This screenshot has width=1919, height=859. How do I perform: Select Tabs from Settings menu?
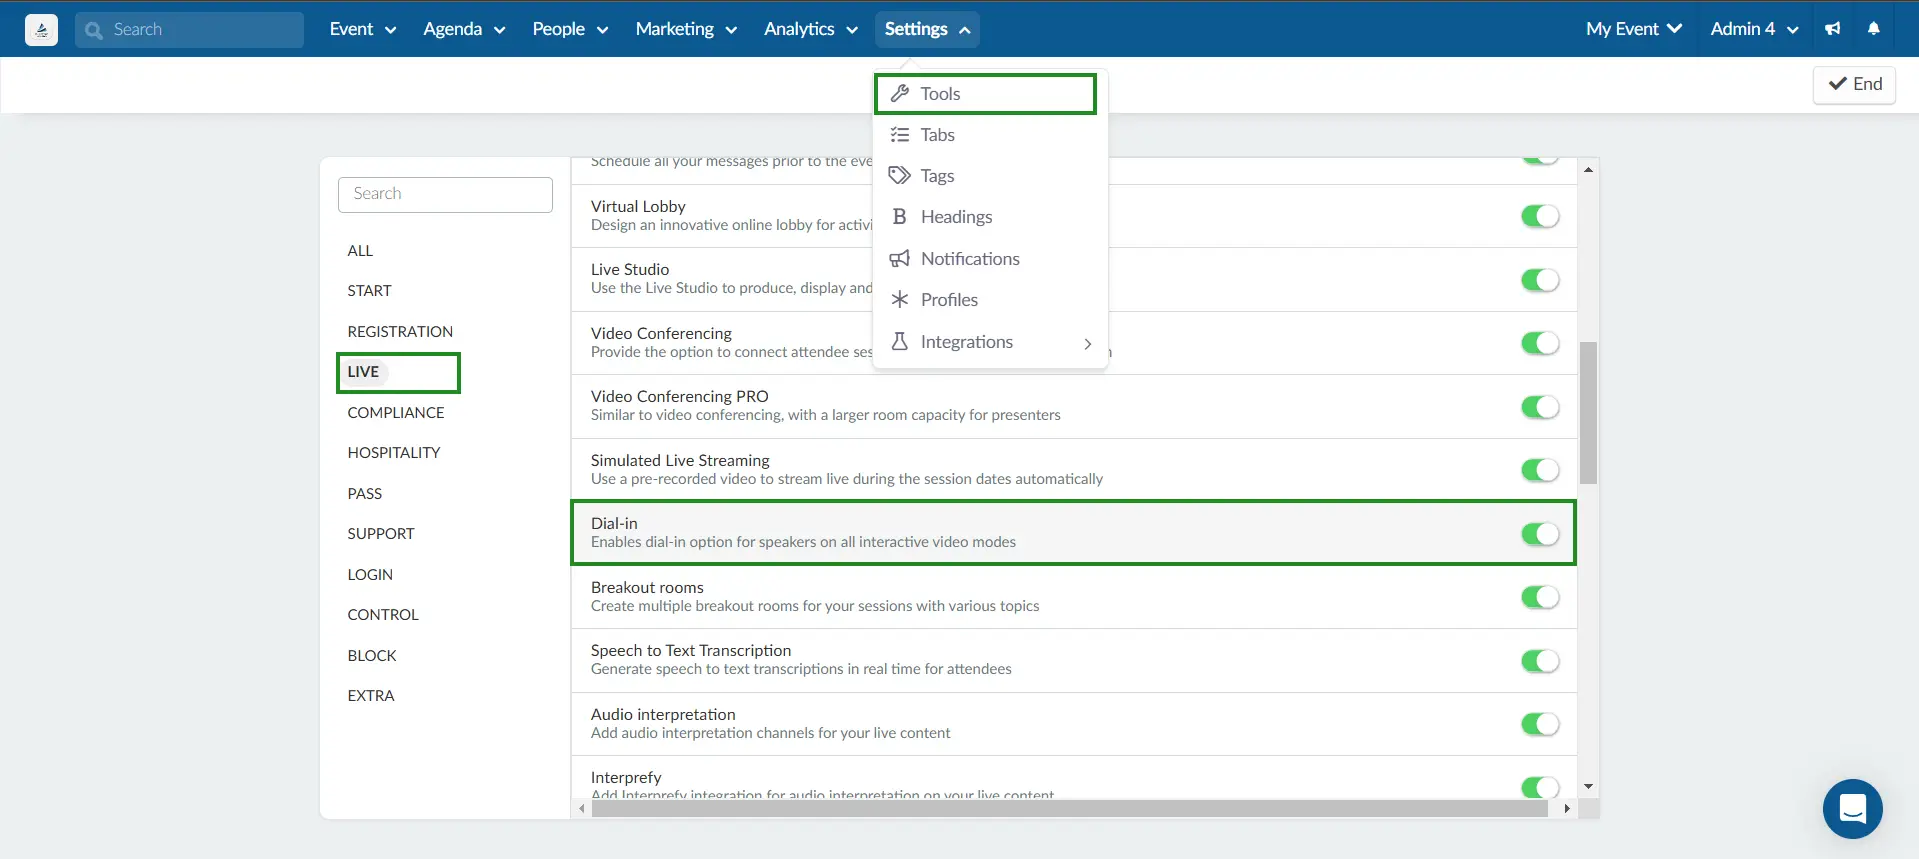[x=990, y=134]
